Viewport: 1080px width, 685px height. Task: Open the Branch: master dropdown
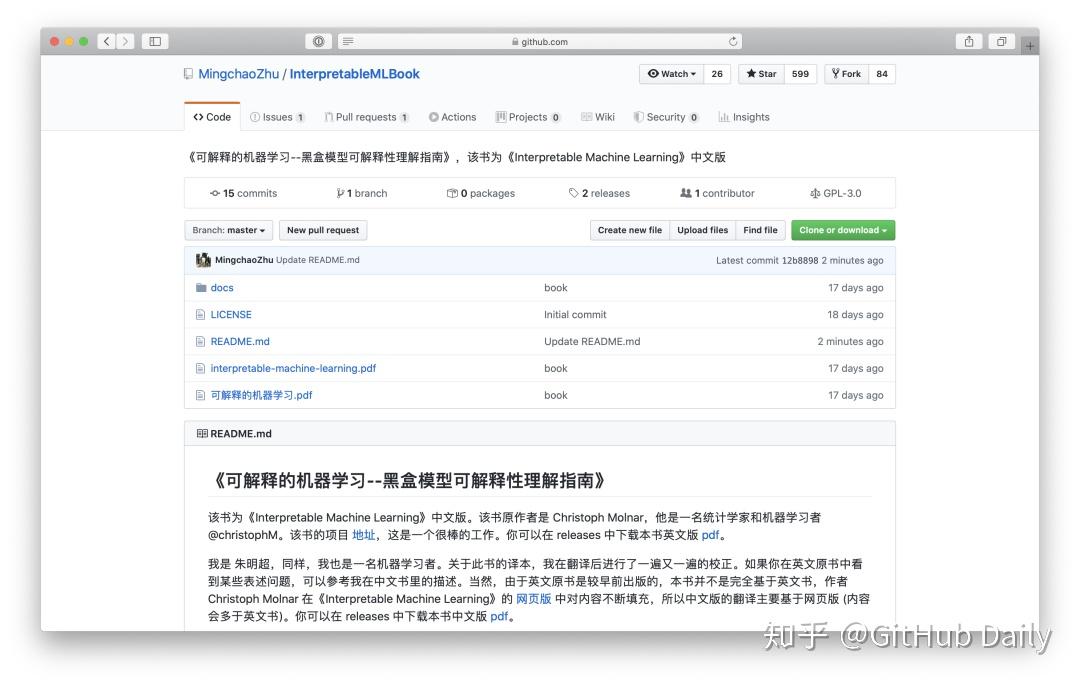pos(227,229)
